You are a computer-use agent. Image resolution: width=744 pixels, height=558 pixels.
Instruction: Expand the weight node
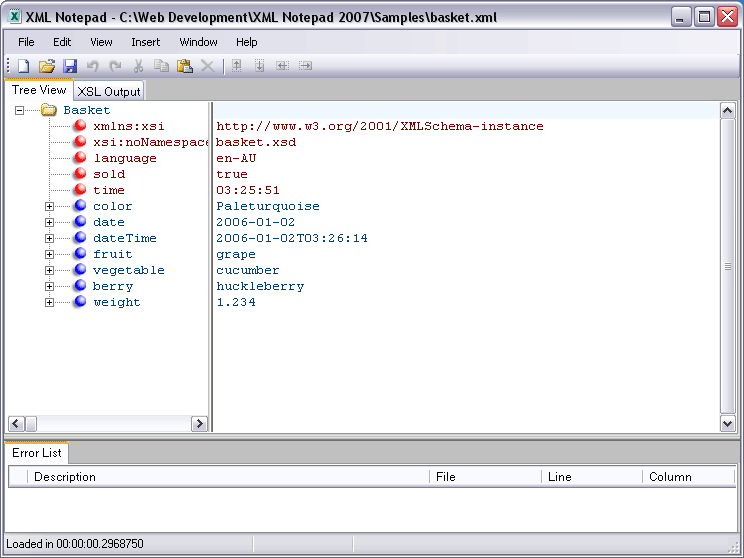(x=49, y=302)
